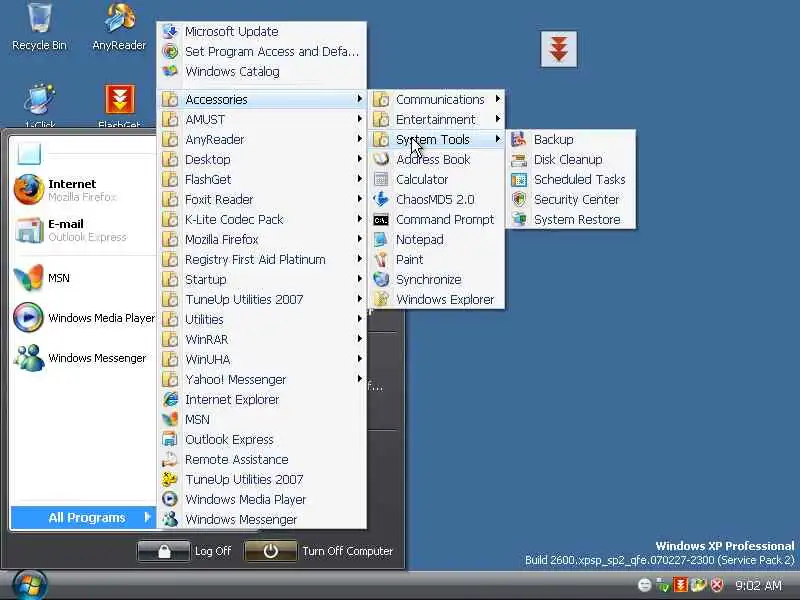Open Scheduled Tasks entry
Image resolution: width=800 pixels, height=600 pixels.
pos(571,180)
